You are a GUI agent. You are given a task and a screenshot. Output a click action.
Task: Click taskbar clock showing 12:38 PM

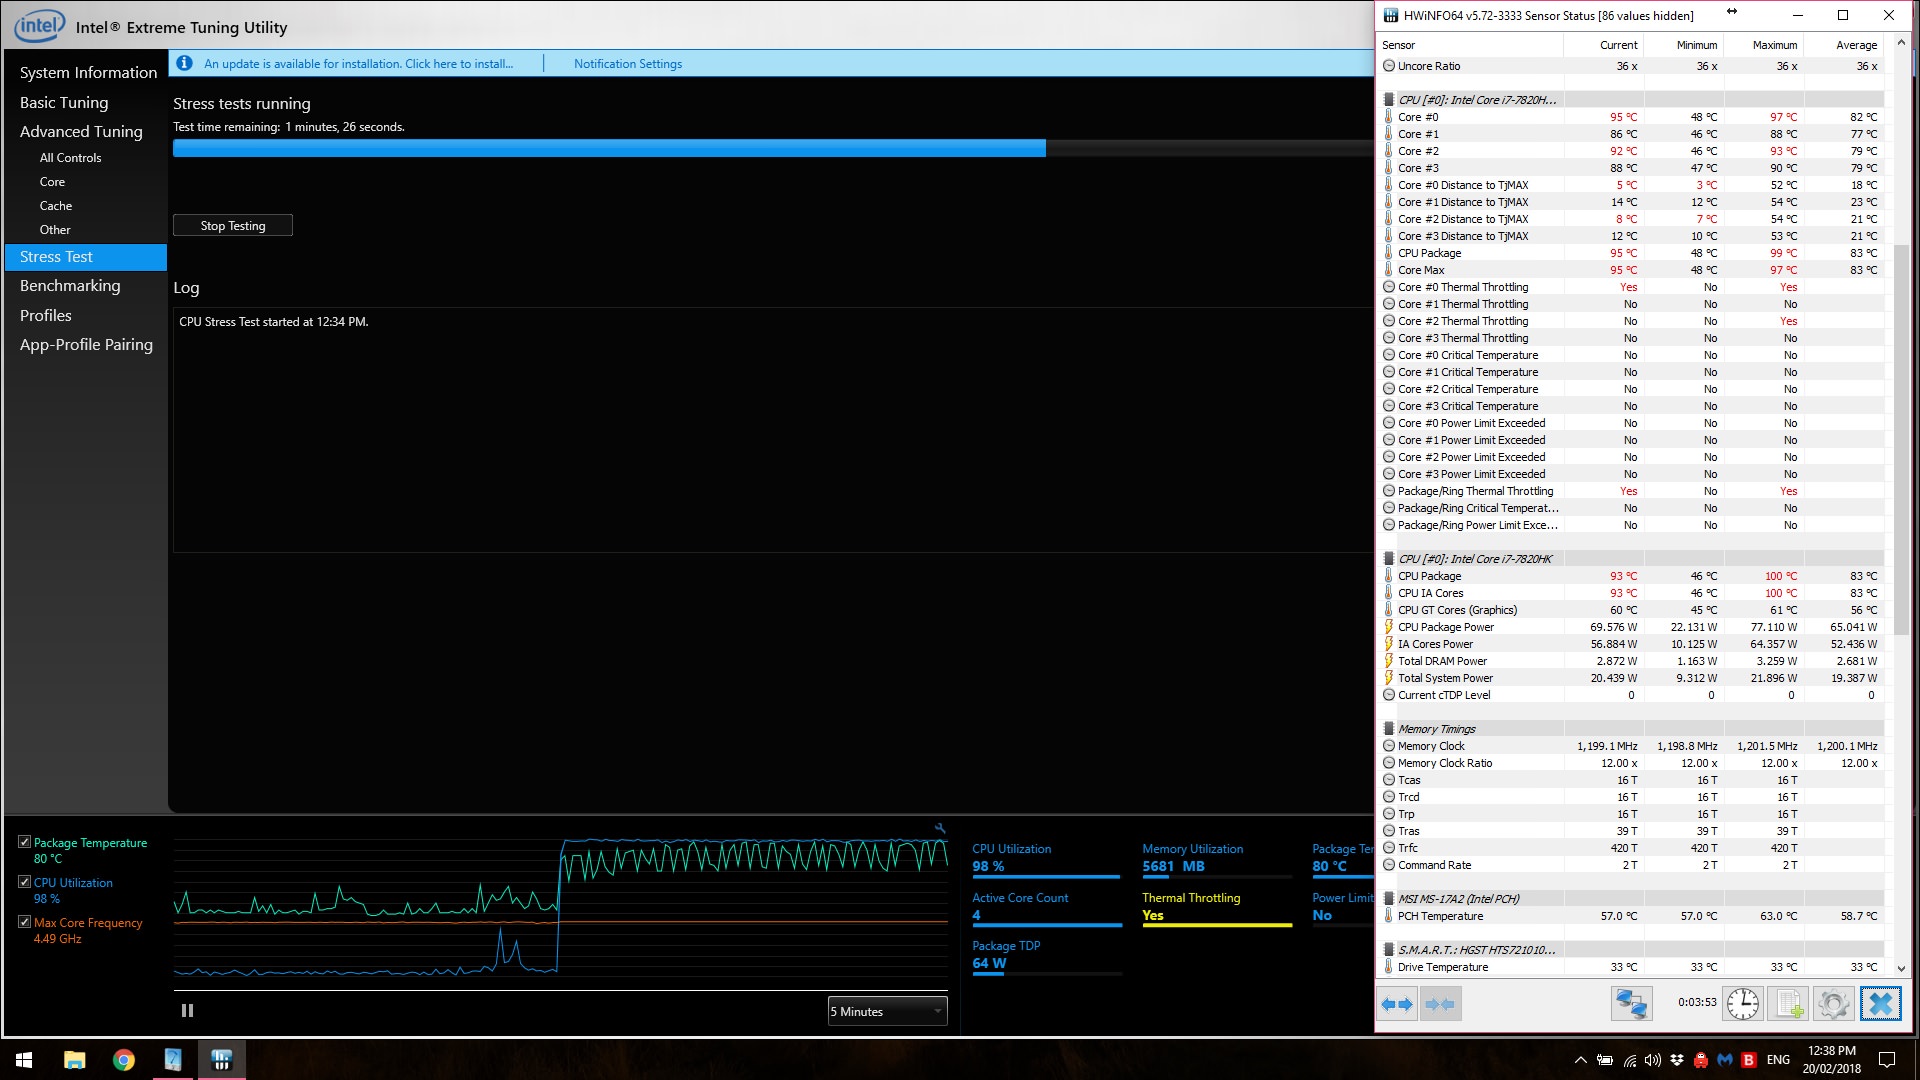click(1831, 1060)
